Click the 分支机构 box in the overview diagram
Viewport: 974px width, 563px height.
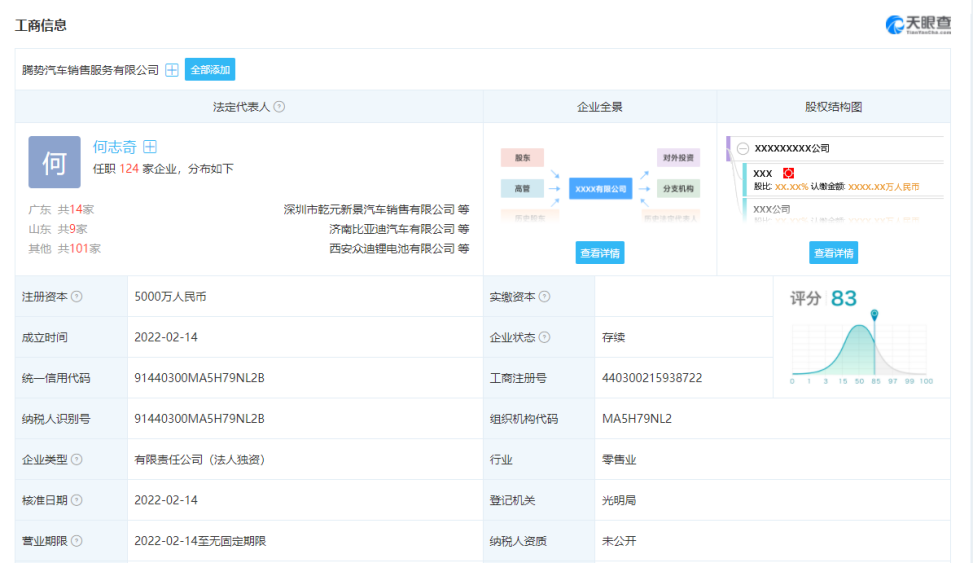tap(678, 189)
